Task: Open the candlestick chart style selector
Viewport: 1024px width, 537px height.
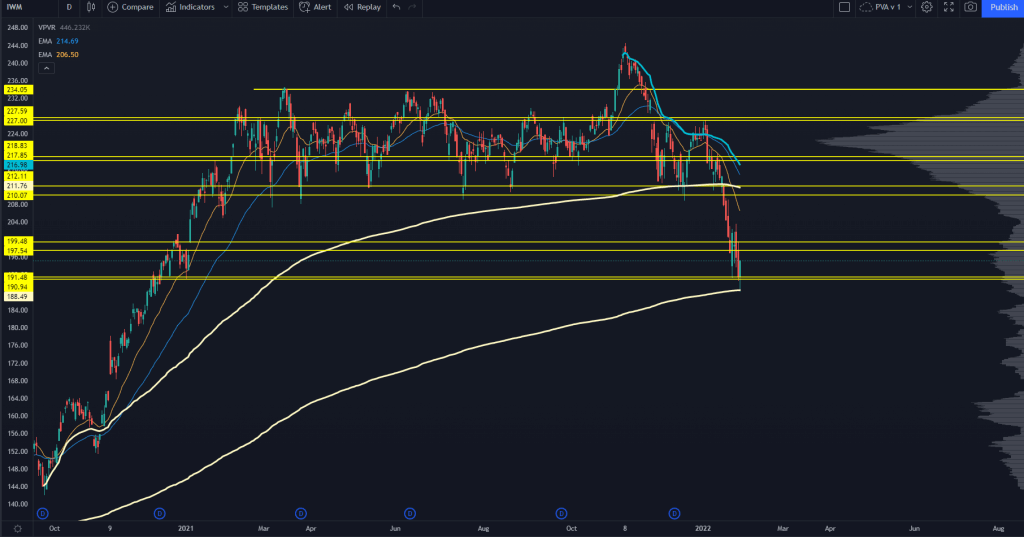Action: [x=91, y=7]
